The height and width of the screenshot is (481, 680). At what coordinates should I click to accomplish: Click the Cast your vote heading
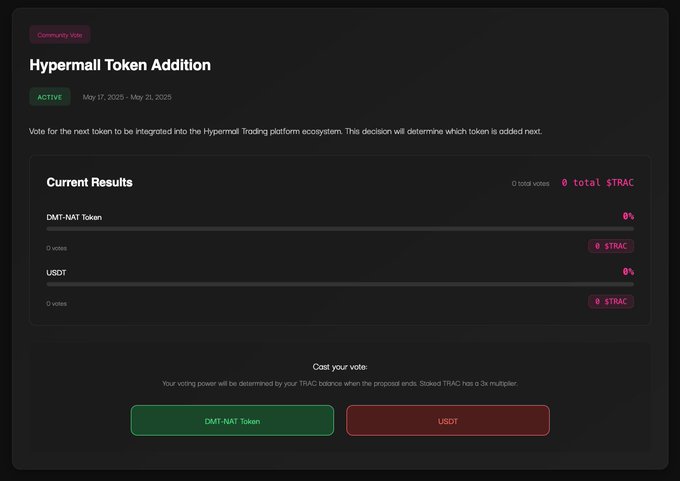tap(340, 367)
